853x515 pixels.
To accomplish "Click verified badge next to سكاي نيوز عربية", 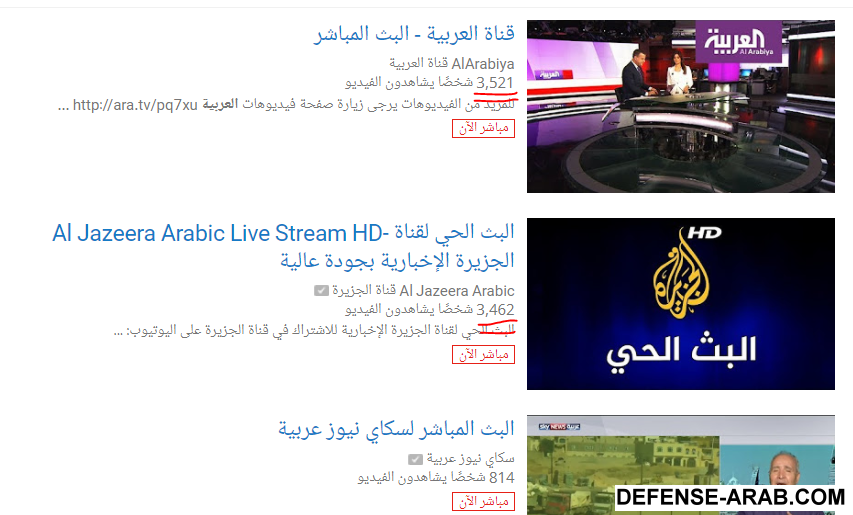I will [416, 460].
